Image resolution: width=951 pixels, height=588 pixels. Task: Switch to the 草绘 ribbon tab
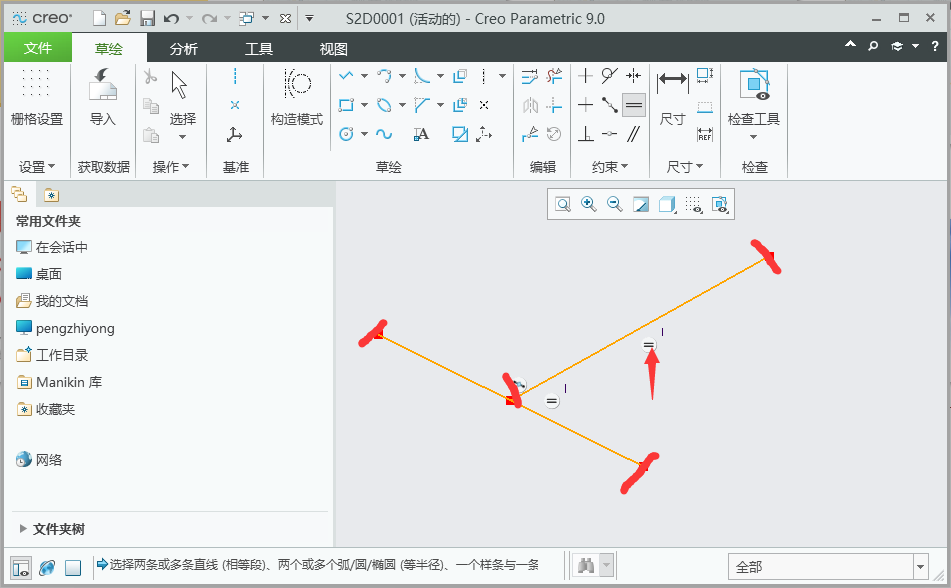pos(109,49)
